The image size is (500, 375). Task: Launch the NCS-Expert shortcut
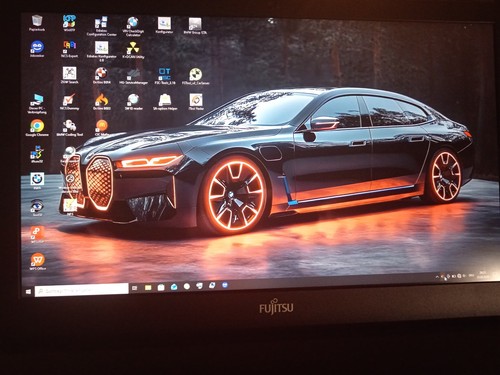coord(69,49)
